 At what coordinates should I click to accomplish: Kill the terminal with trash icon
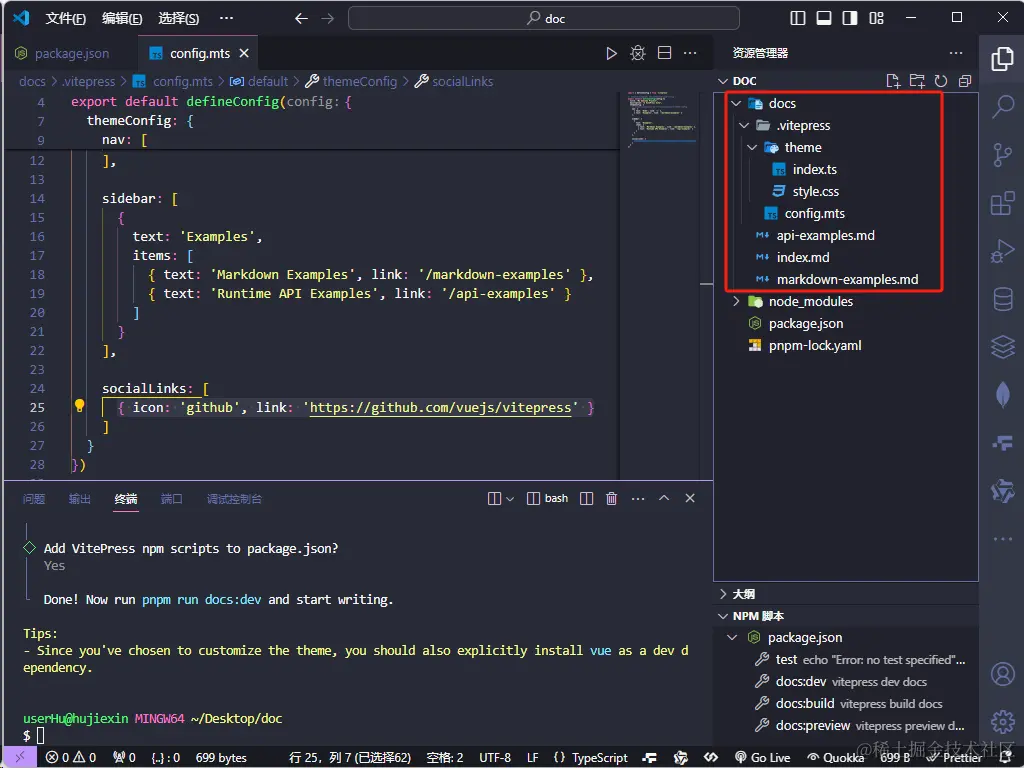point(611,498)
